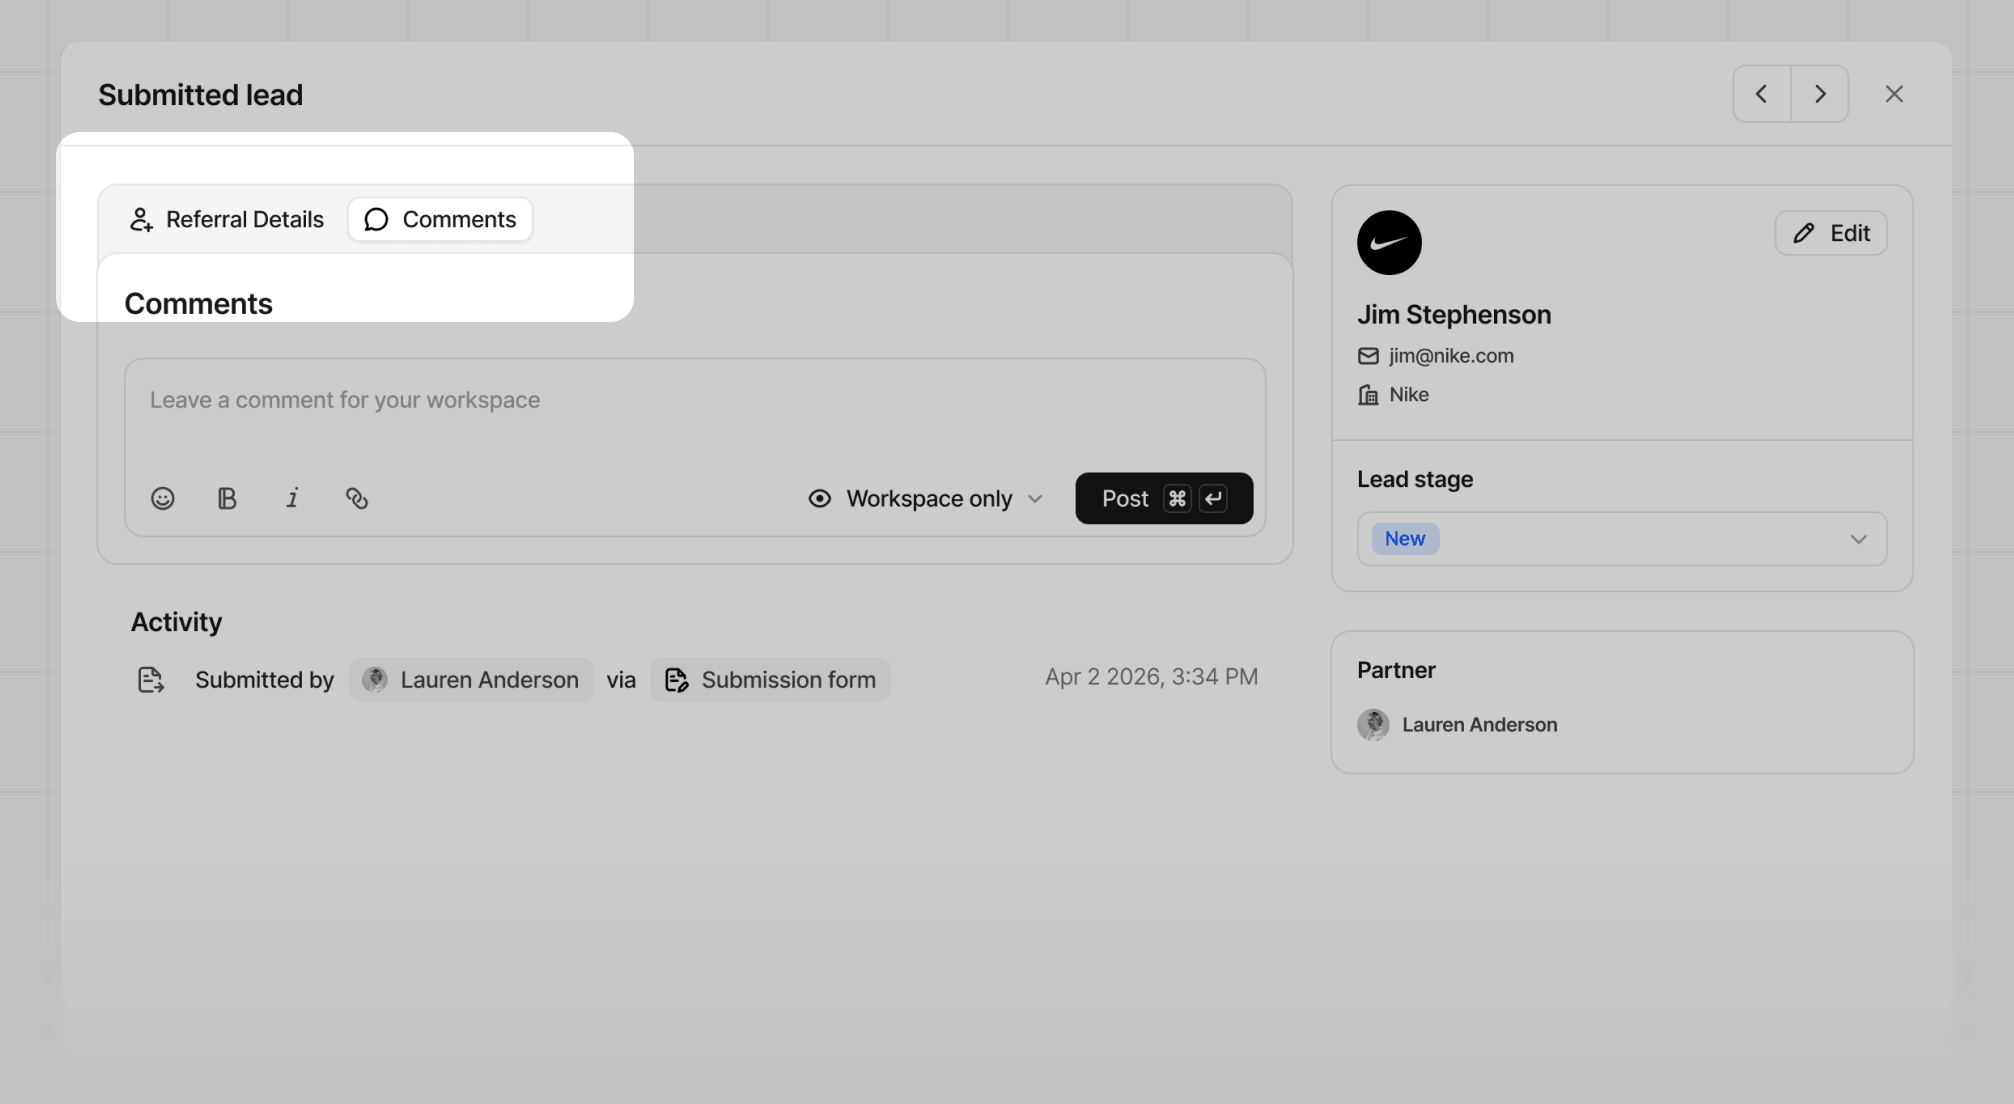Open the Workspace only visibility dropdown

pos(926,498)
